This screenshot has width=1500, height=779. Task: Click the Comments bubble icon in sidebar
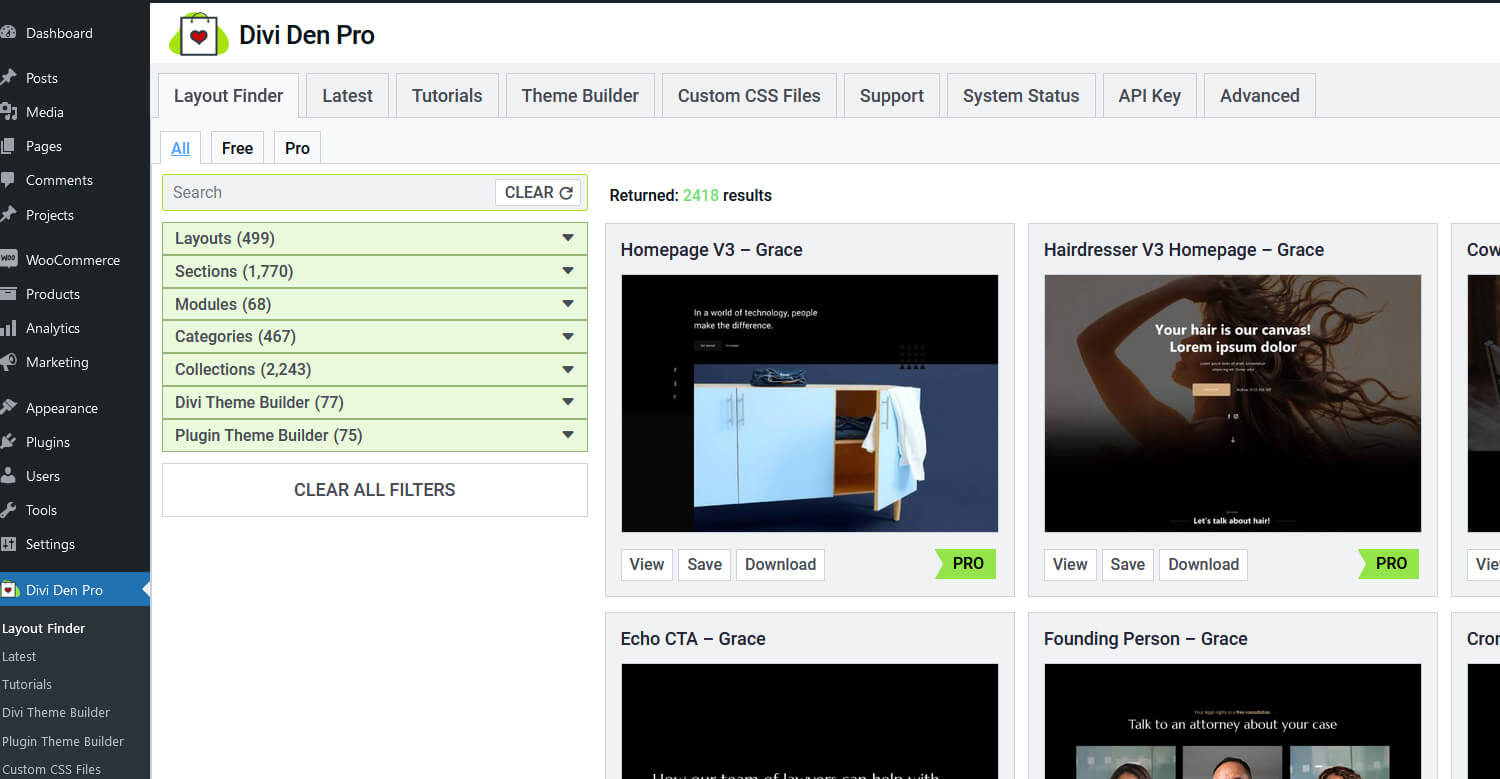coord(8,180)
